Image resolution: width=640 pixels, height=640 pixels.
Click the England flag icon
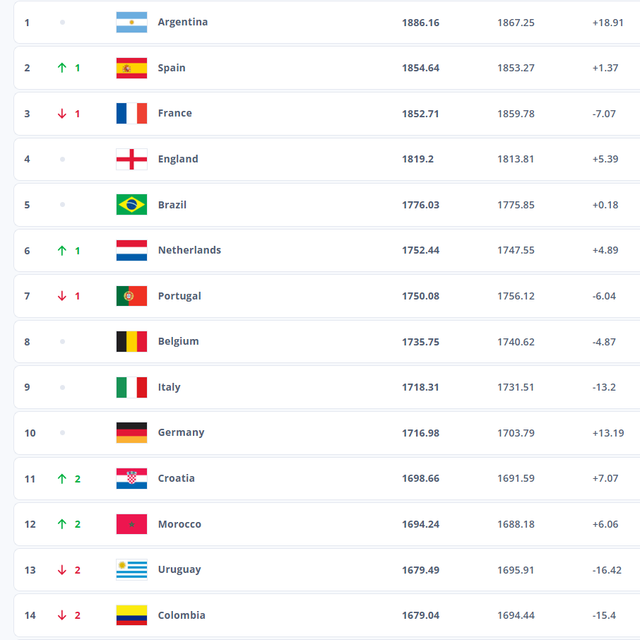[131, 159]
